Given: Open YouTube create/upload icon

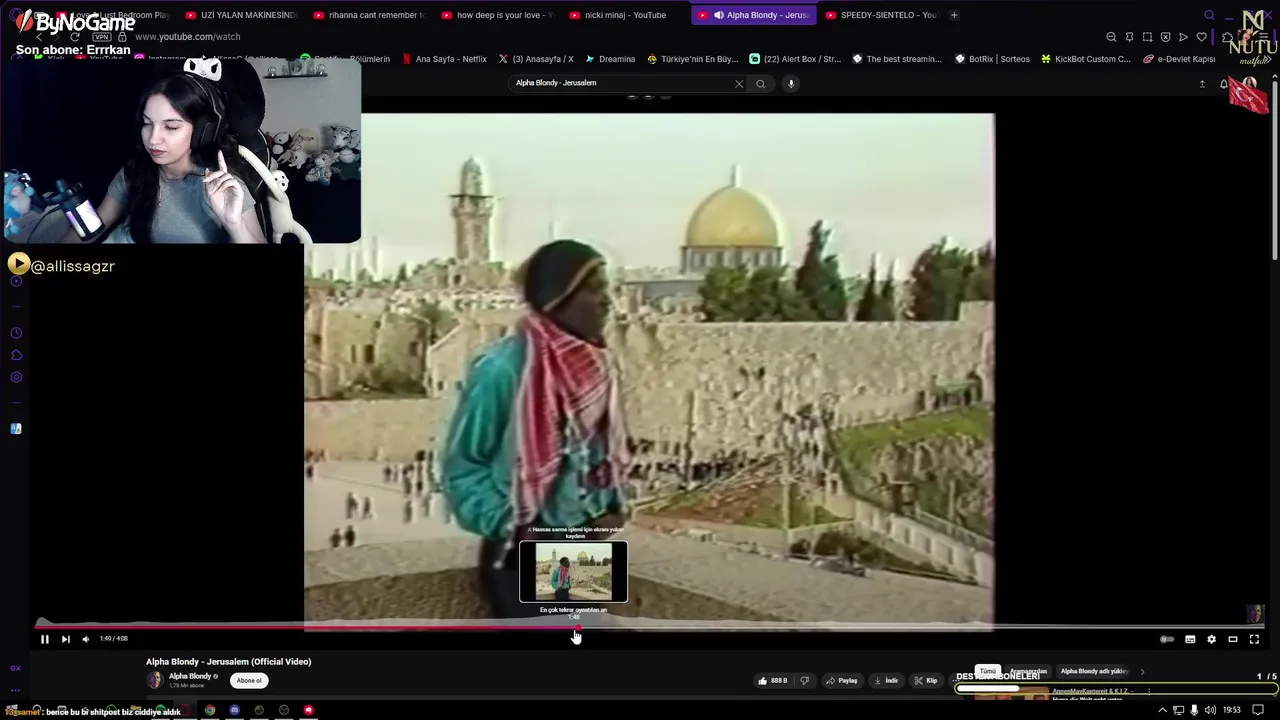Looking at the screenshot, I should pyautogui.click(x=1202, y=84).
